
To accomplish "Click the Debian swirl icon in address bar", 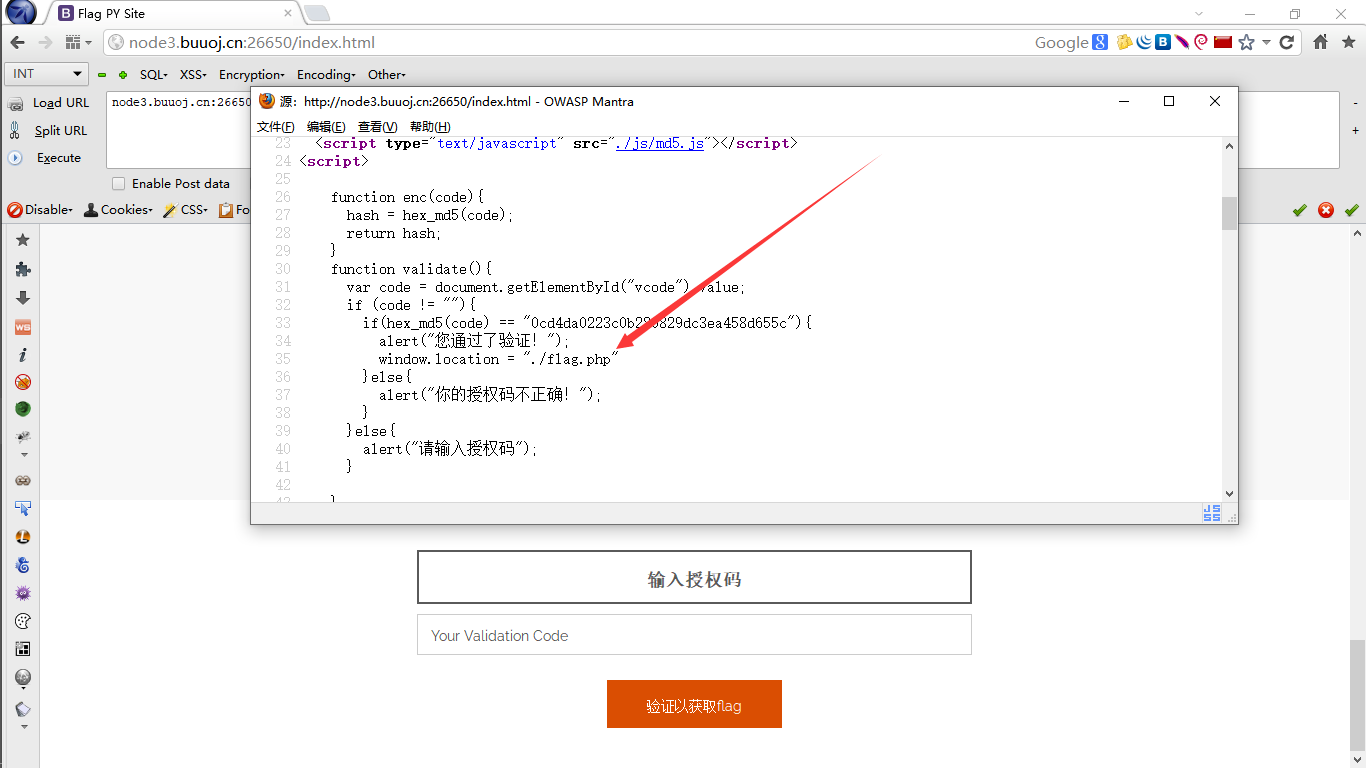I will coord(1201,42).
